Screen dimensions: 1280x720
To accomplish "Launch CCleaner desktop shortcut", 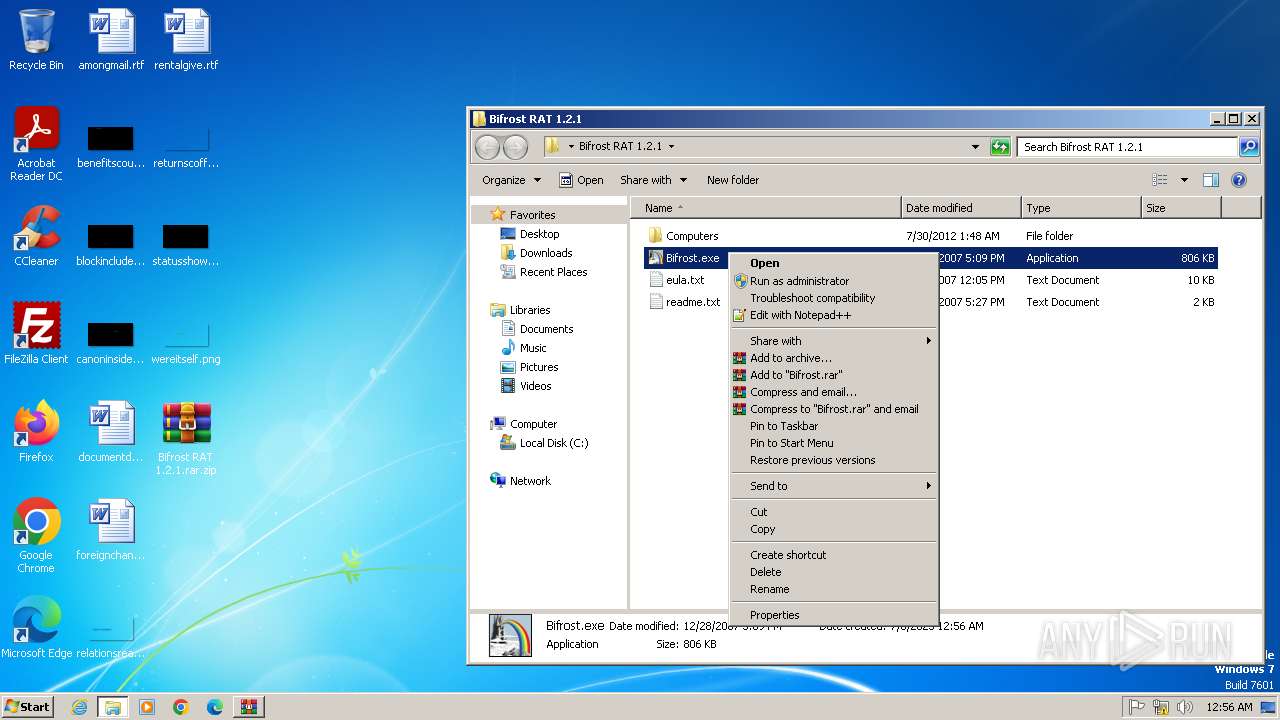I will [36, 236].
